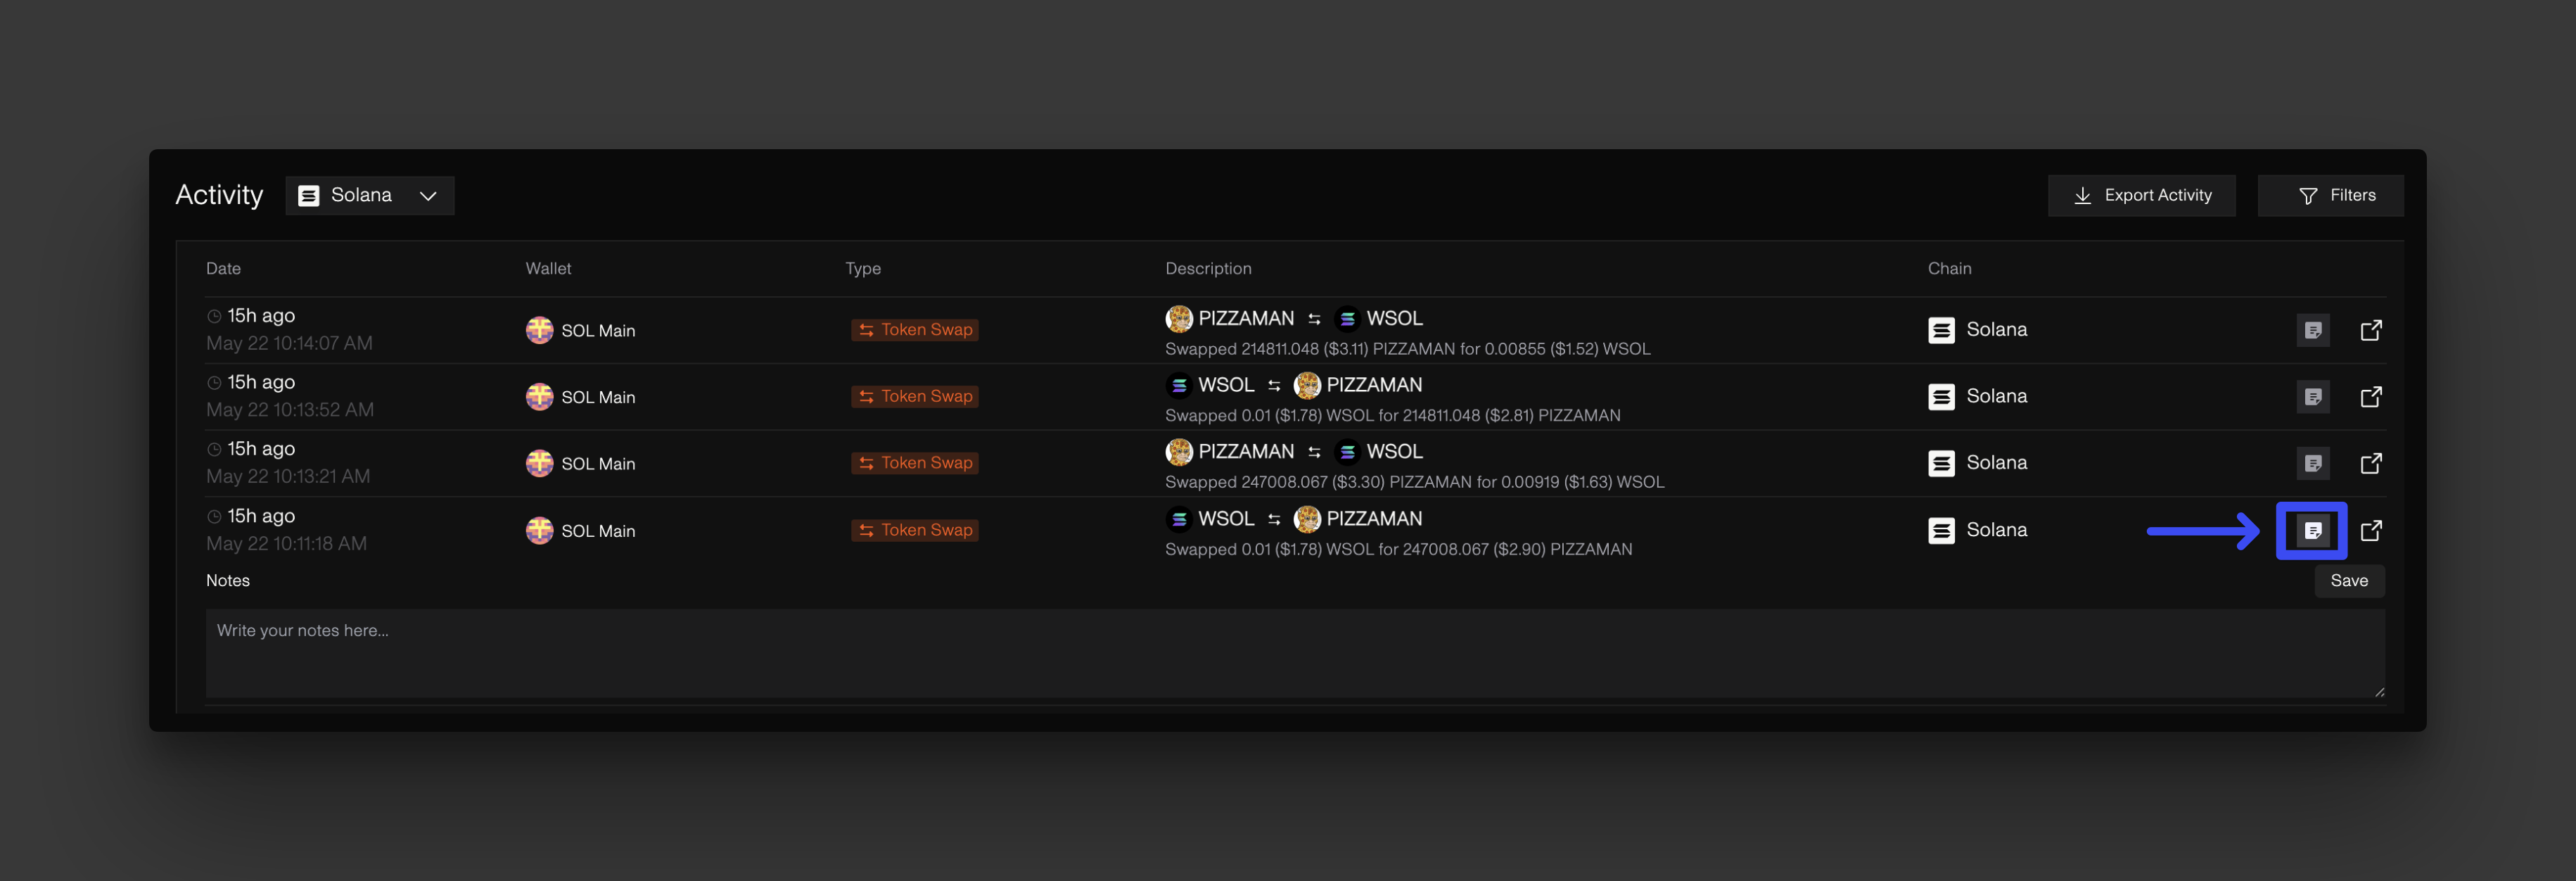
Task: Click the WSOL token icon in last row
Action: pos(1179,518)
